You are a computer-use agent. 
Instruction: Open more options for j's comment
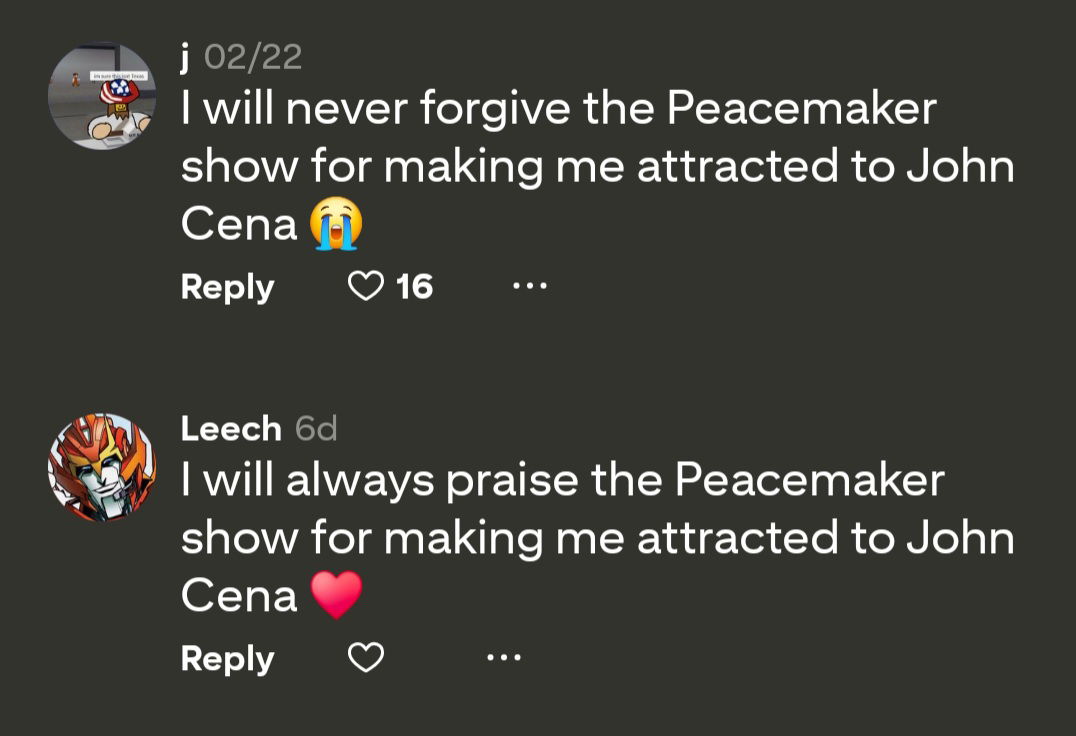530,287
